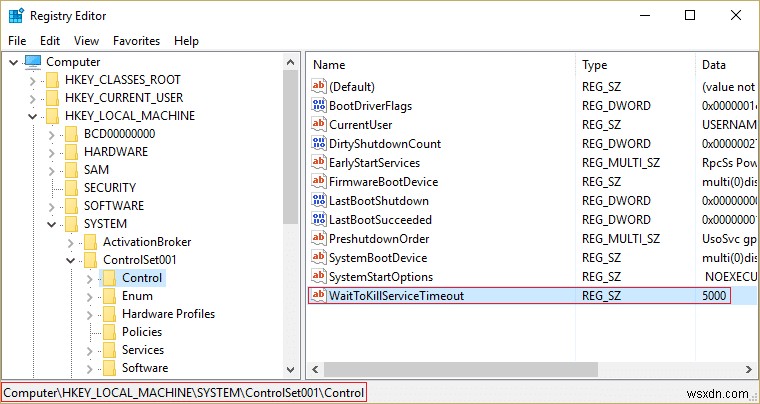Click the SECURITY folder icon
Viewport: 760px width, 404px height.
click(71, 187)
